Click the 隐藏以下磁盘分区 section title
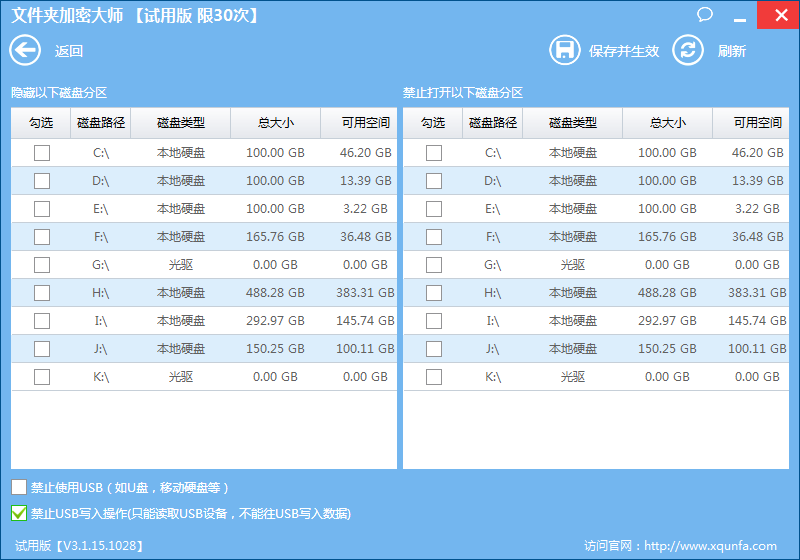The width and height of the screenshot is (800, 560). (59, 93)
